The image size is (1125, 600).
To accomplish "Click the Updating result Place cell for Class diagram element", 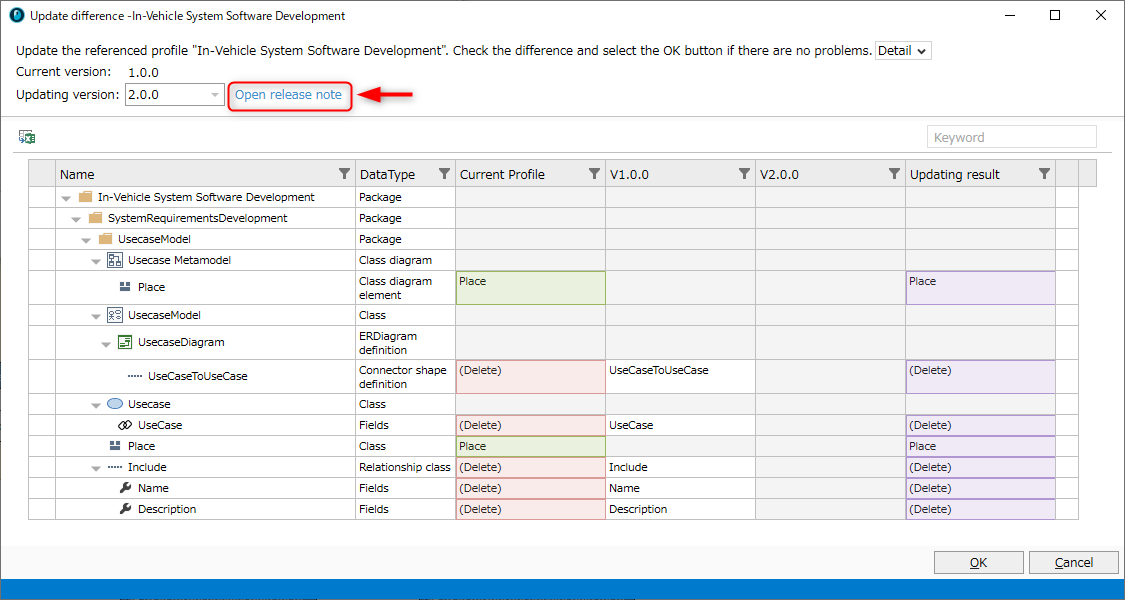I will pyautogui.click(x=980, y=288).
